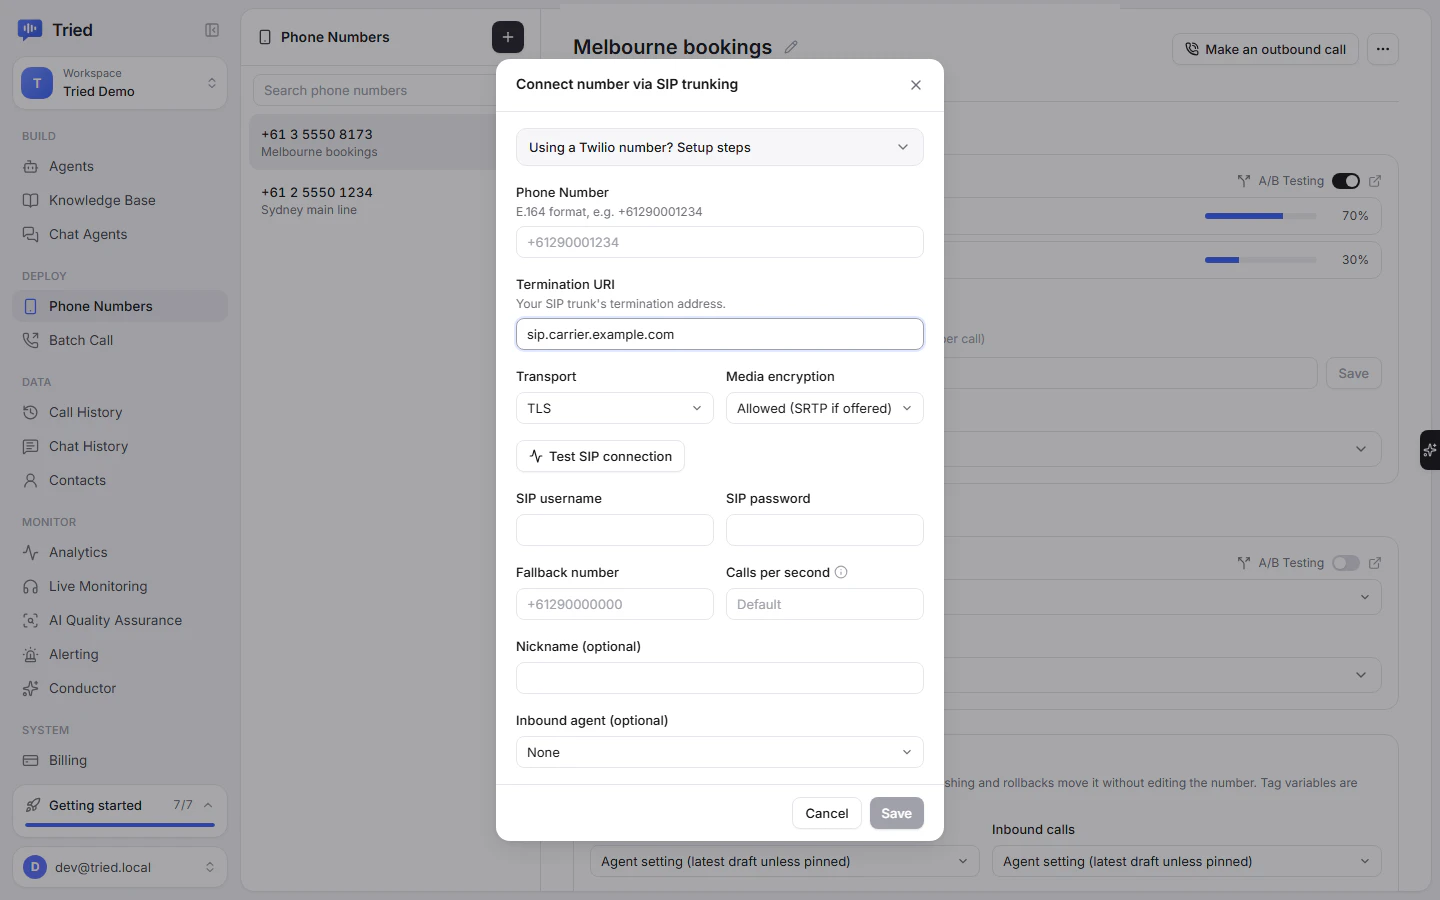
Task: Open Call History page
Action: 120,412
